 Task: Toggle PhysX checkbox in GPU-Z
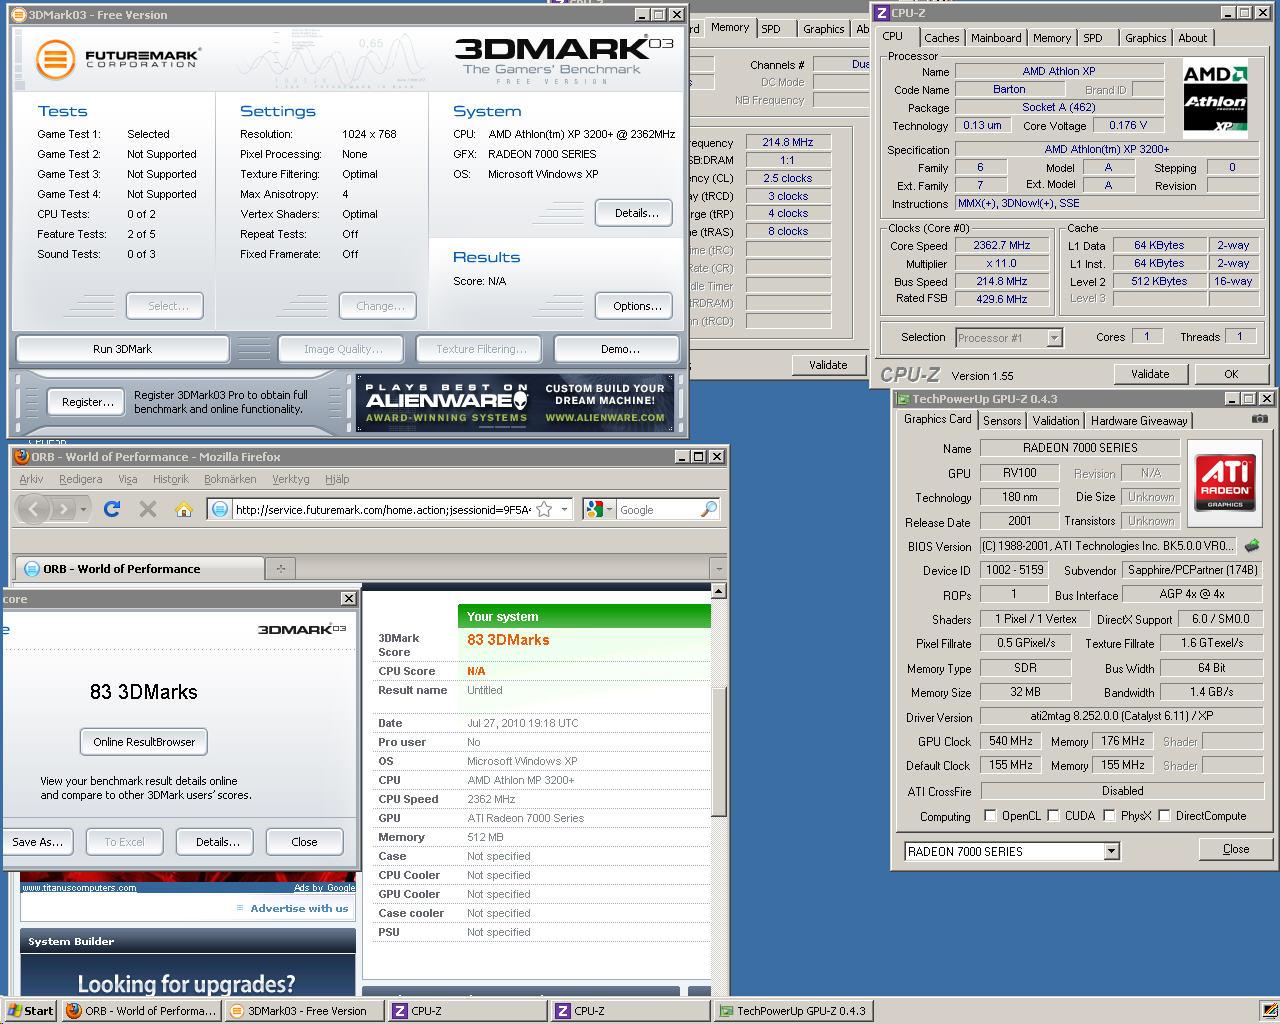click(1109, 815)
